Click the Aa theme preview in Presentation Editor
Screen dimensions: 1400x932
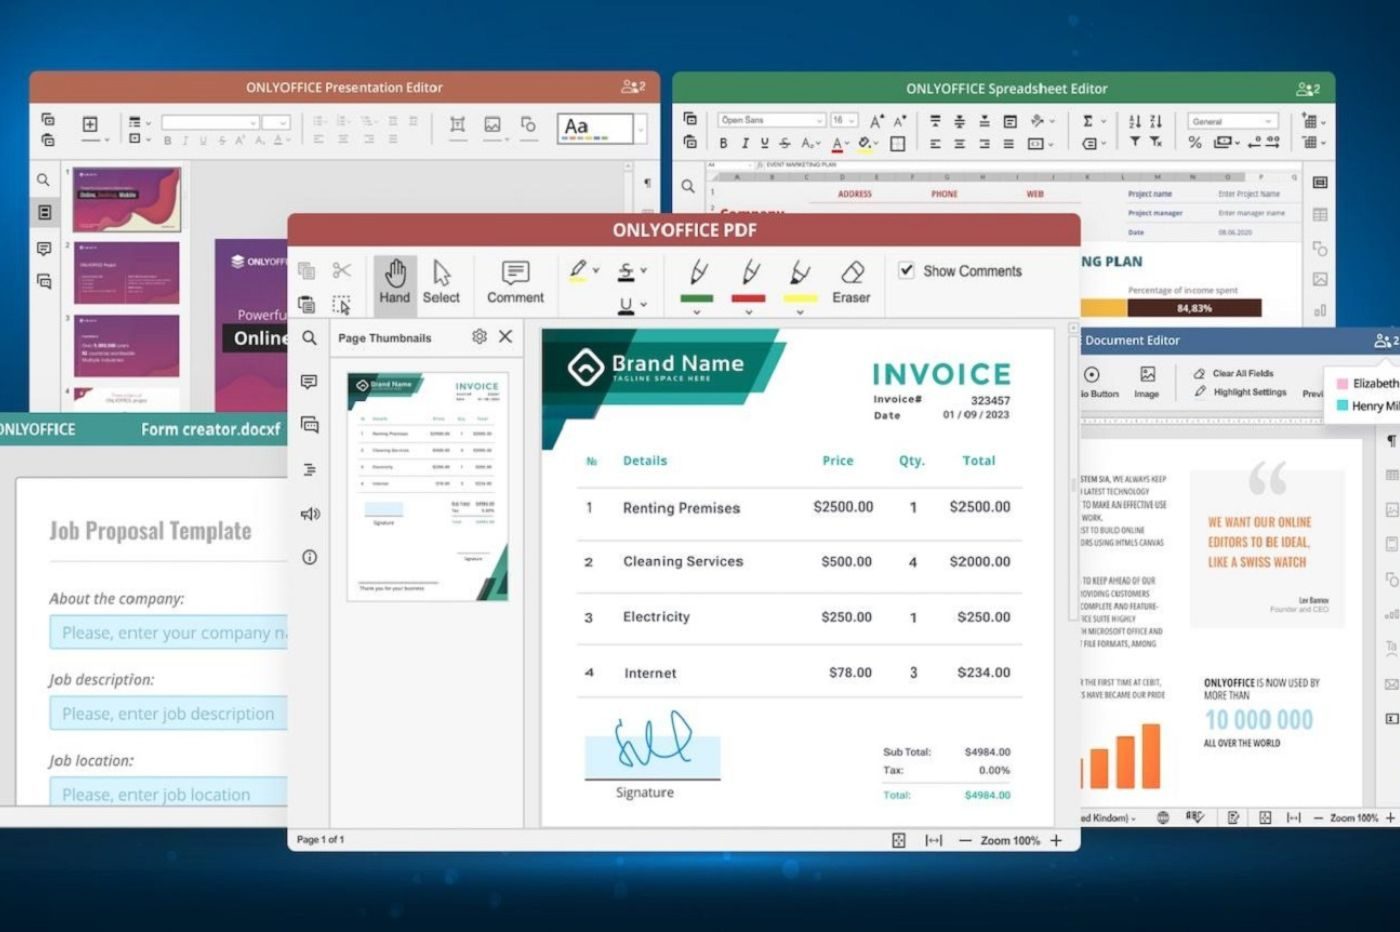tap(595, 128)
